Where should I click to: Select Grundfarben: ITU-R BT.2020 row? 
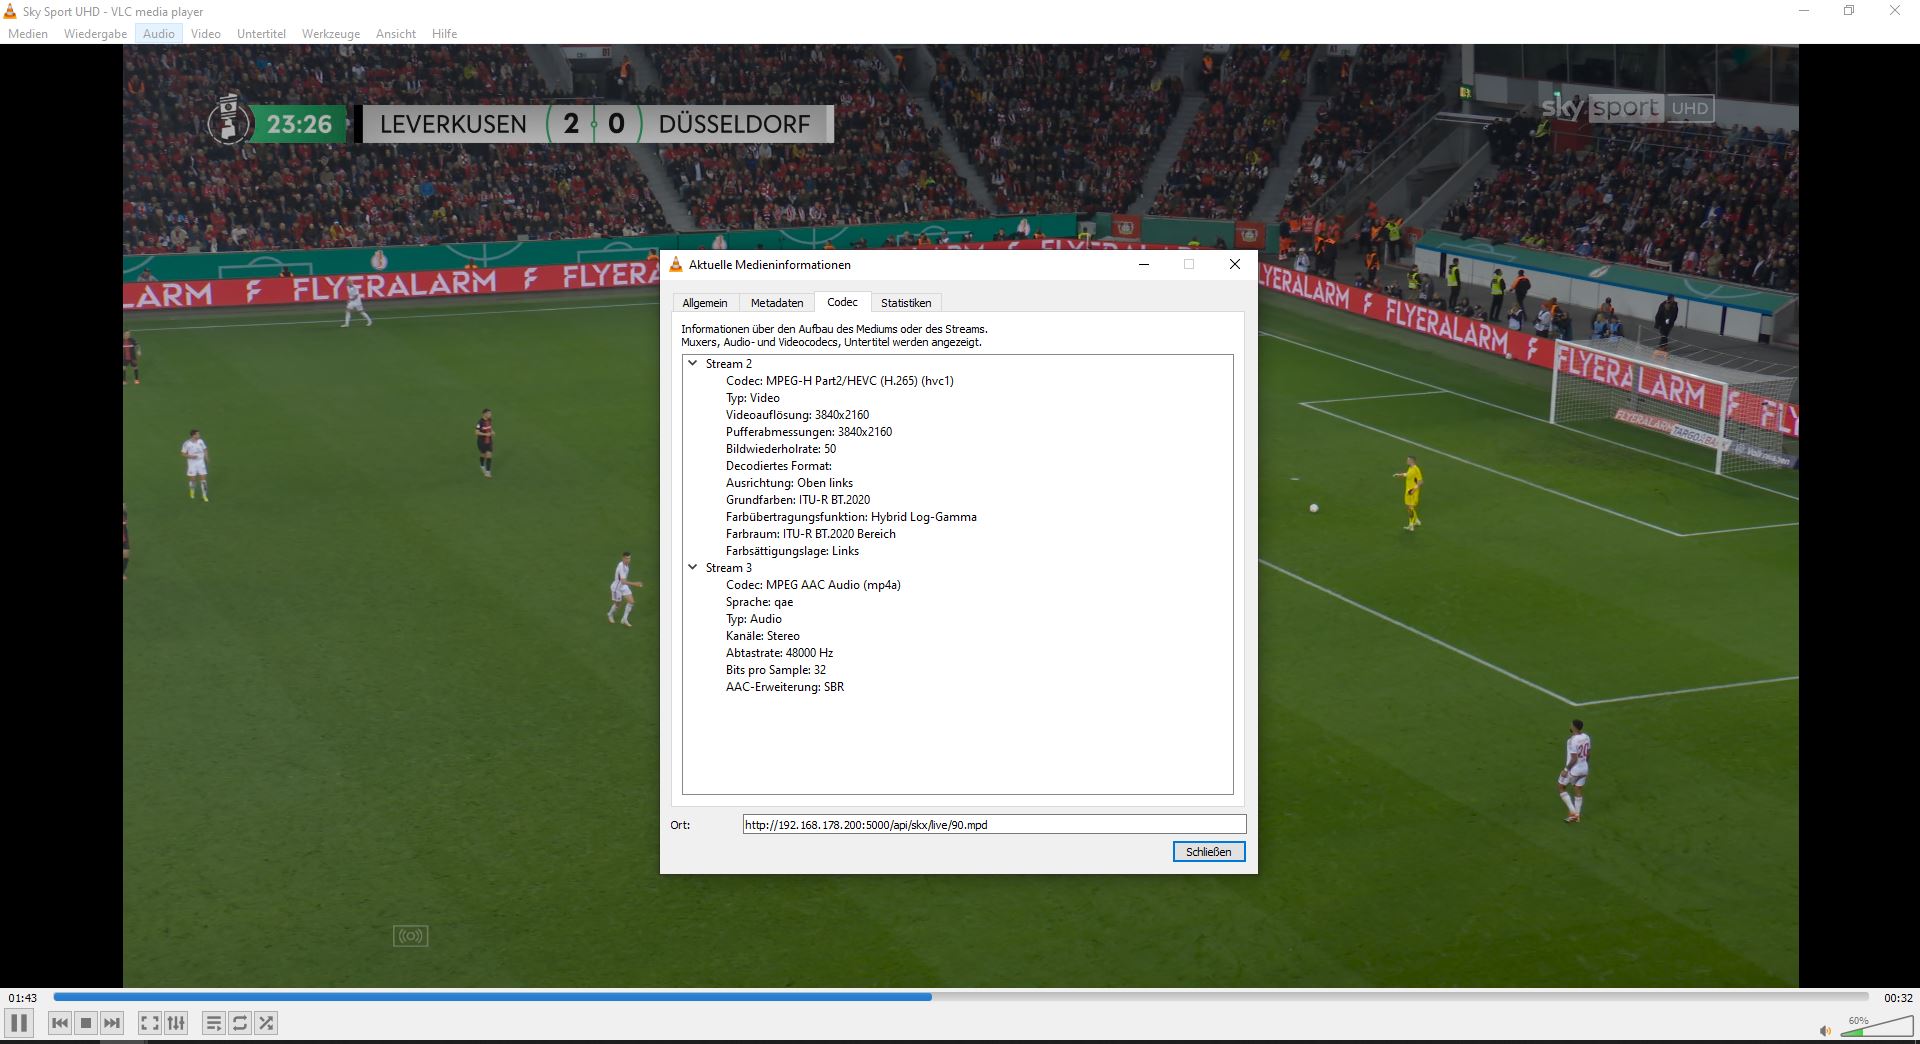[x=798, y=500]
